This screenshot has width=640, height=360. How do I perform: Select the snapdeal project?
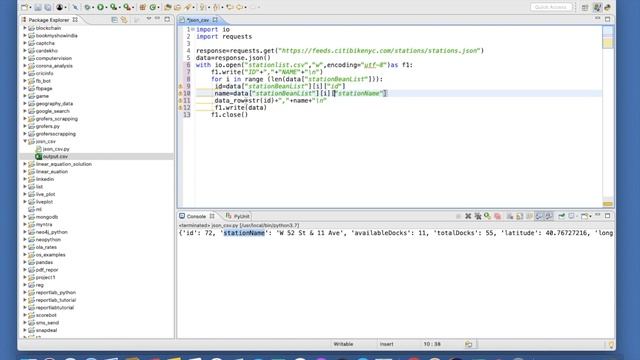coord(46,330)
